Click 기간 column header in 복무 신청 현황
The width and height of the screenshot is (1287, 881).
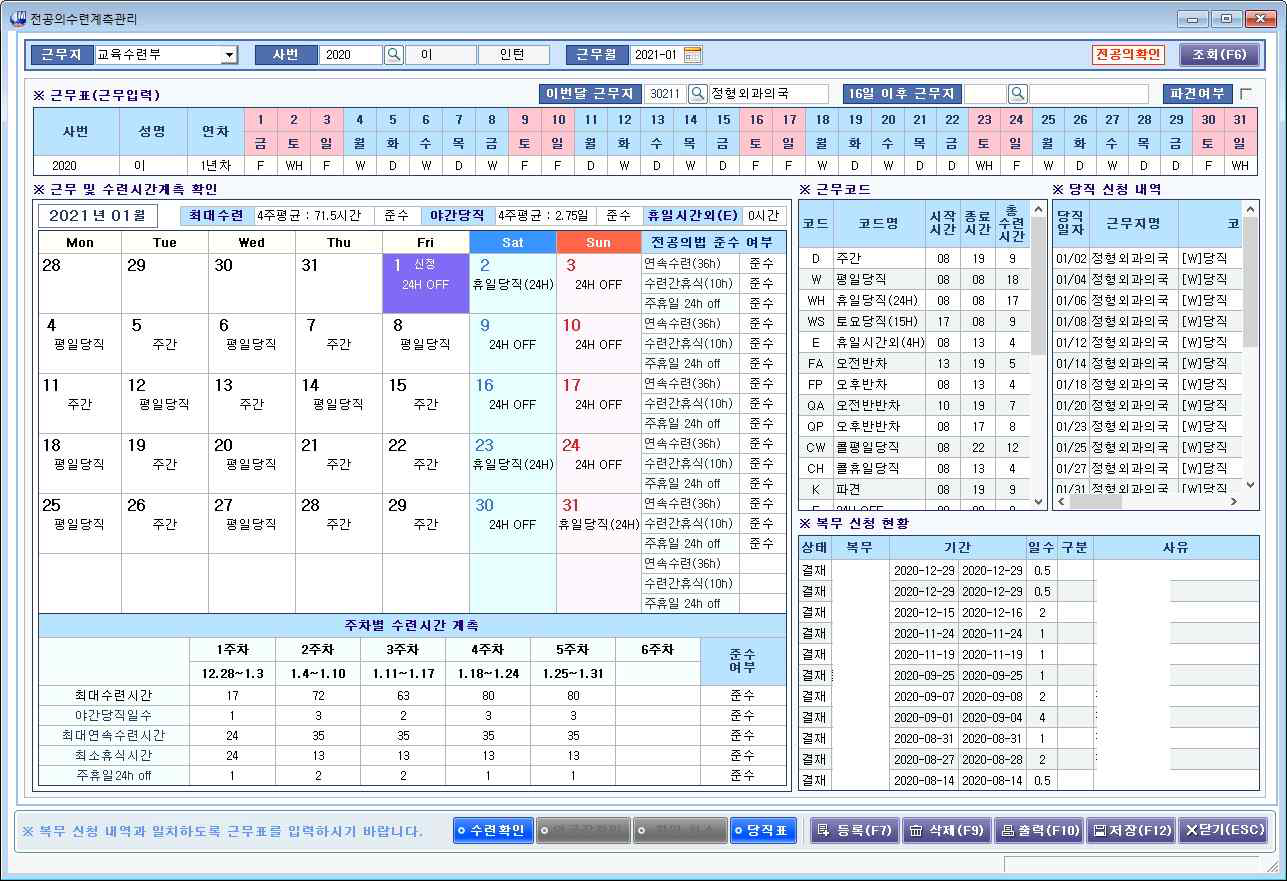(x=958, y=548)
